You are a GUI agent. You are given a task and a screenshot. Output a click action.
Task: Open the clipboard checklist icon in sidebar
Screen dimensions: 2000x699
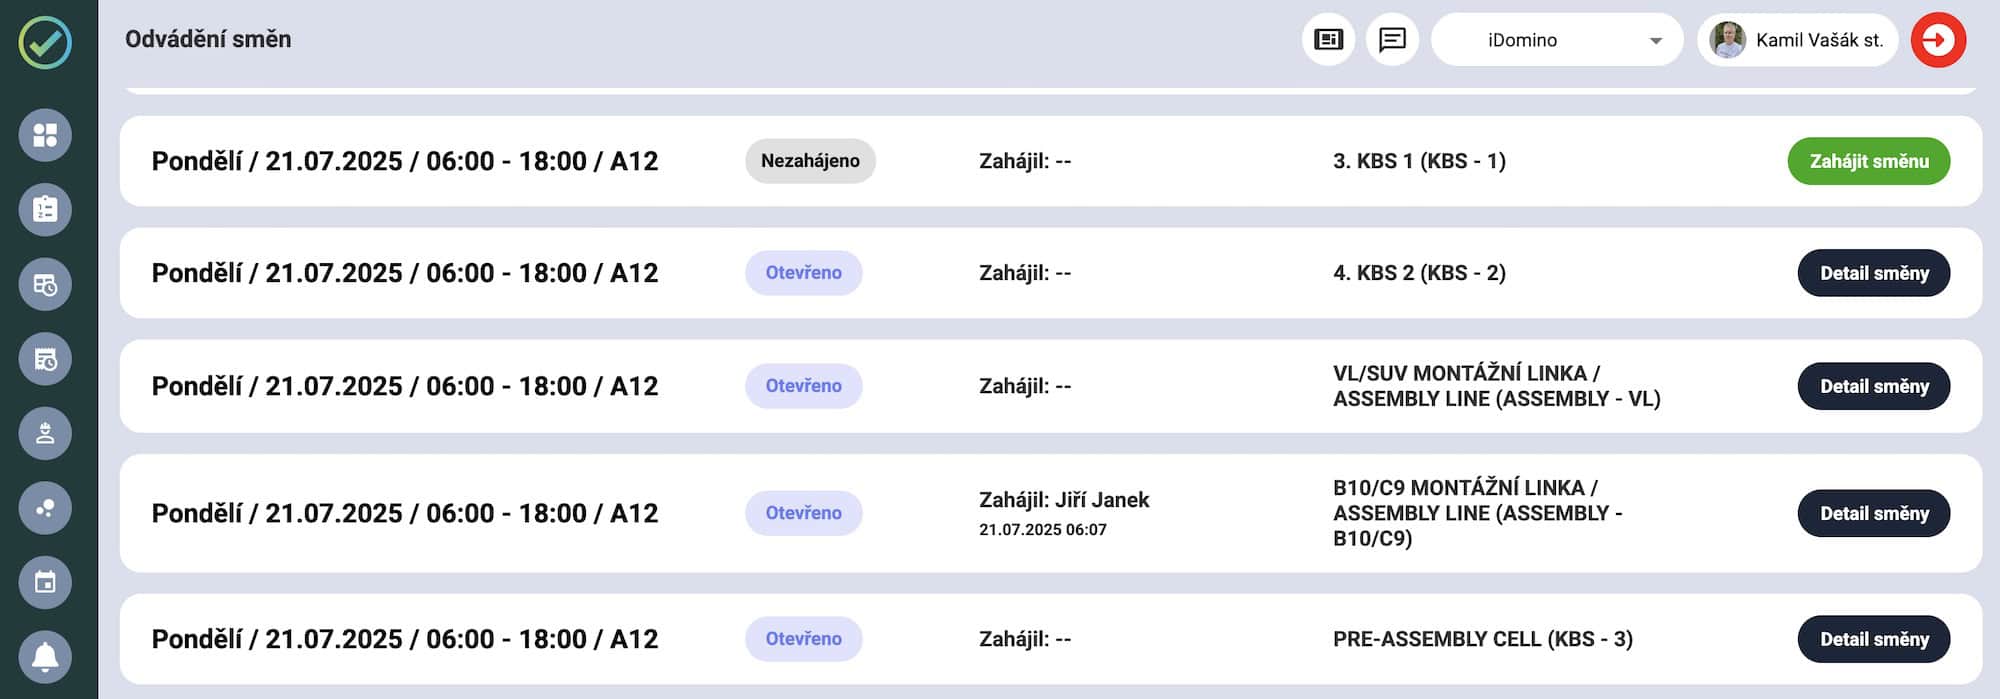click(x=45, y=209)
